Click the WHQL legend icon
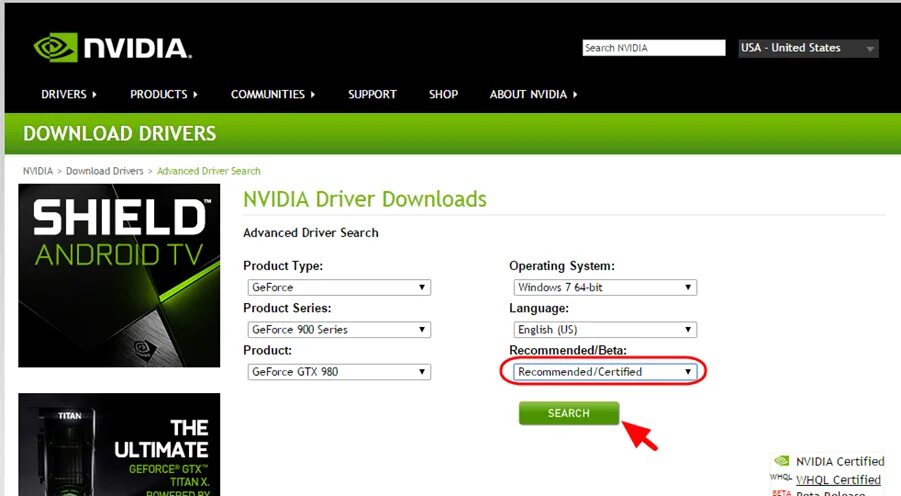Viewport: 901px width, 496px height. click(780, 478)
